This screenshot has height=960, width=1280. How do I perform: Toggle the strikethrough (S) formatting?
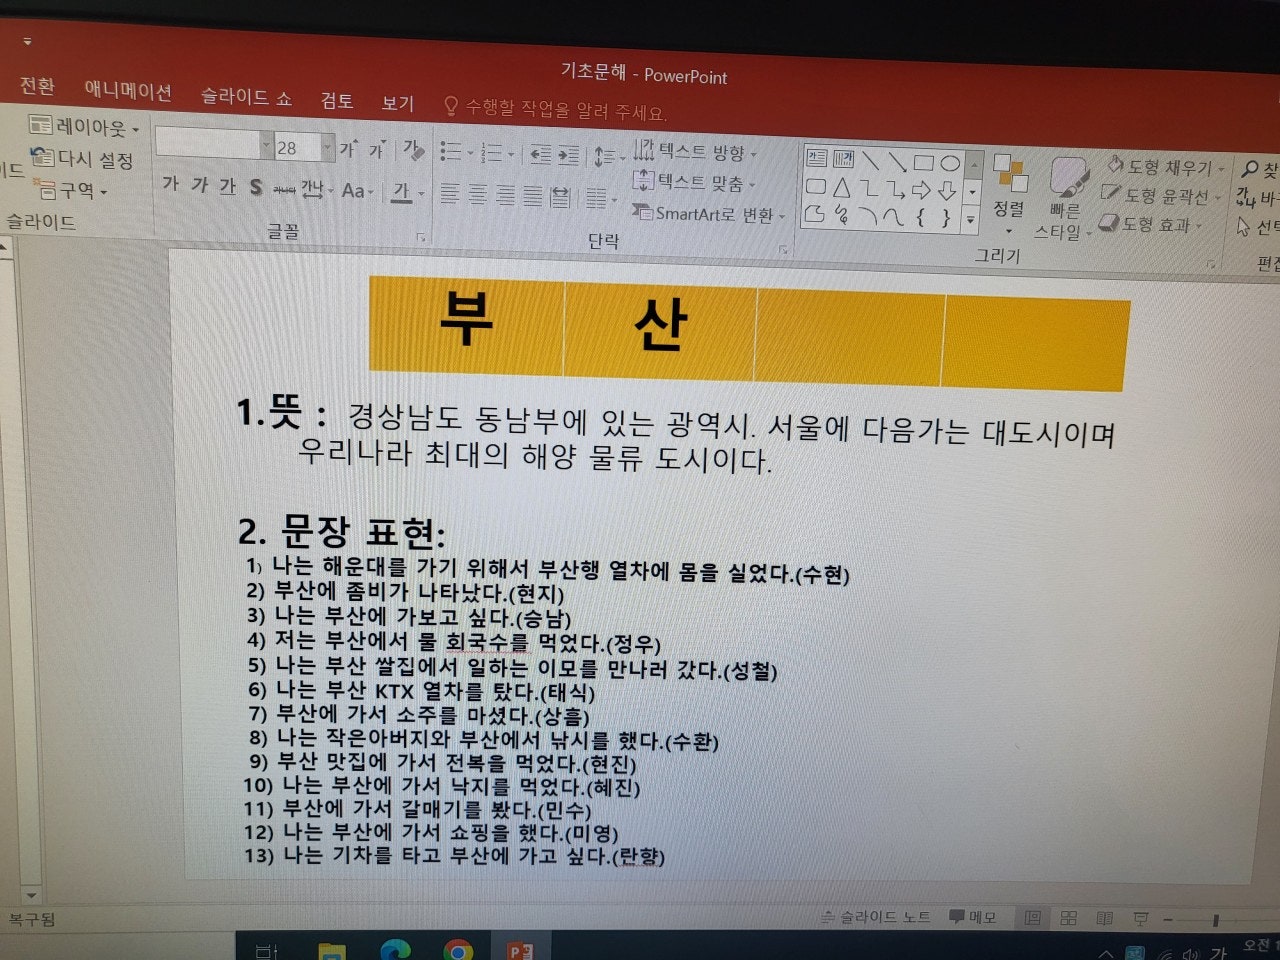pyautogui.click(x=256, y=187)
